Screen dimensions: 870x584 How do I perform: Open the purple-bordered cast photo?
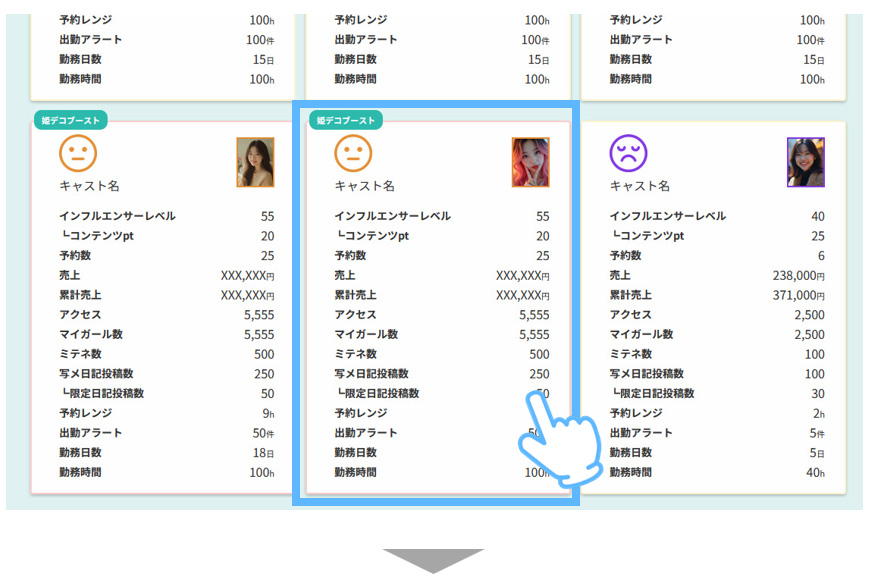pos(806,162)
